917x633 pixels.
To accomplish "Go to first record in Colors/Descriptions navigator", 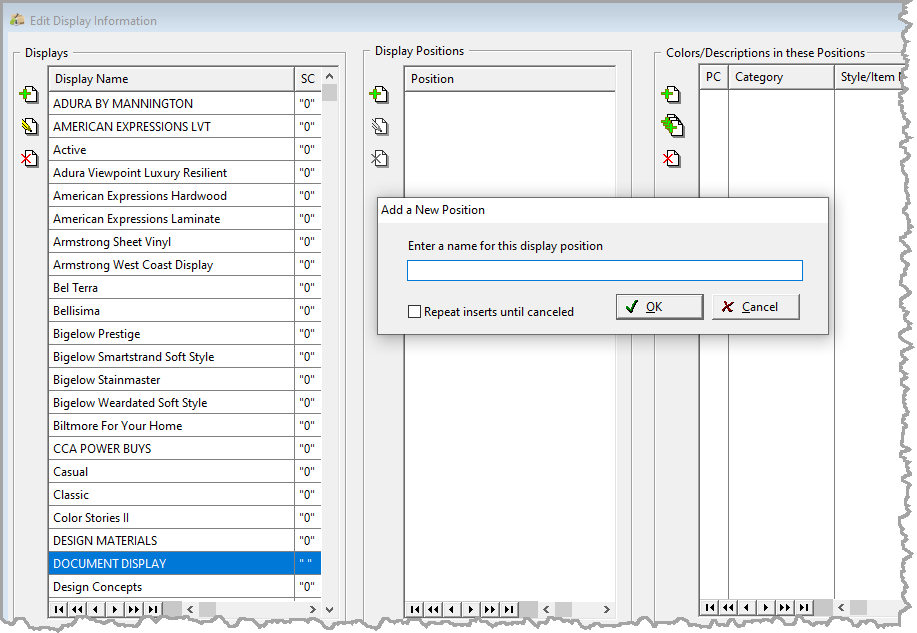I will point(709,607).
